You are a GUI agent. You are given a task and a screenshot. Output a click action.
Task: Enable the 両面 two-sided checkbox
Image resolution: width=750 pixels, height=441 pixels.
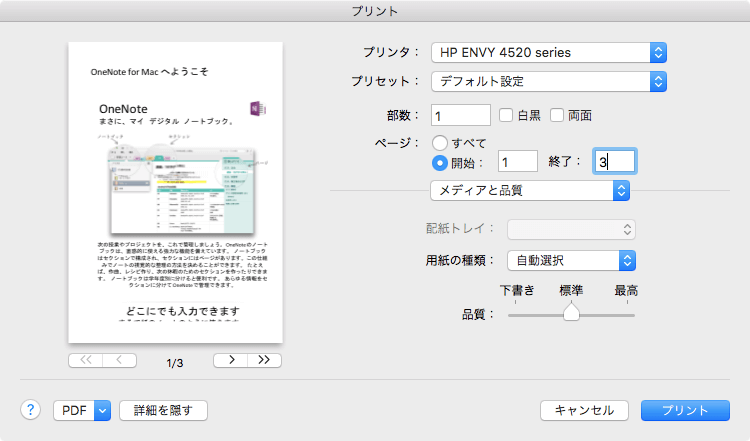click(556, 115)
